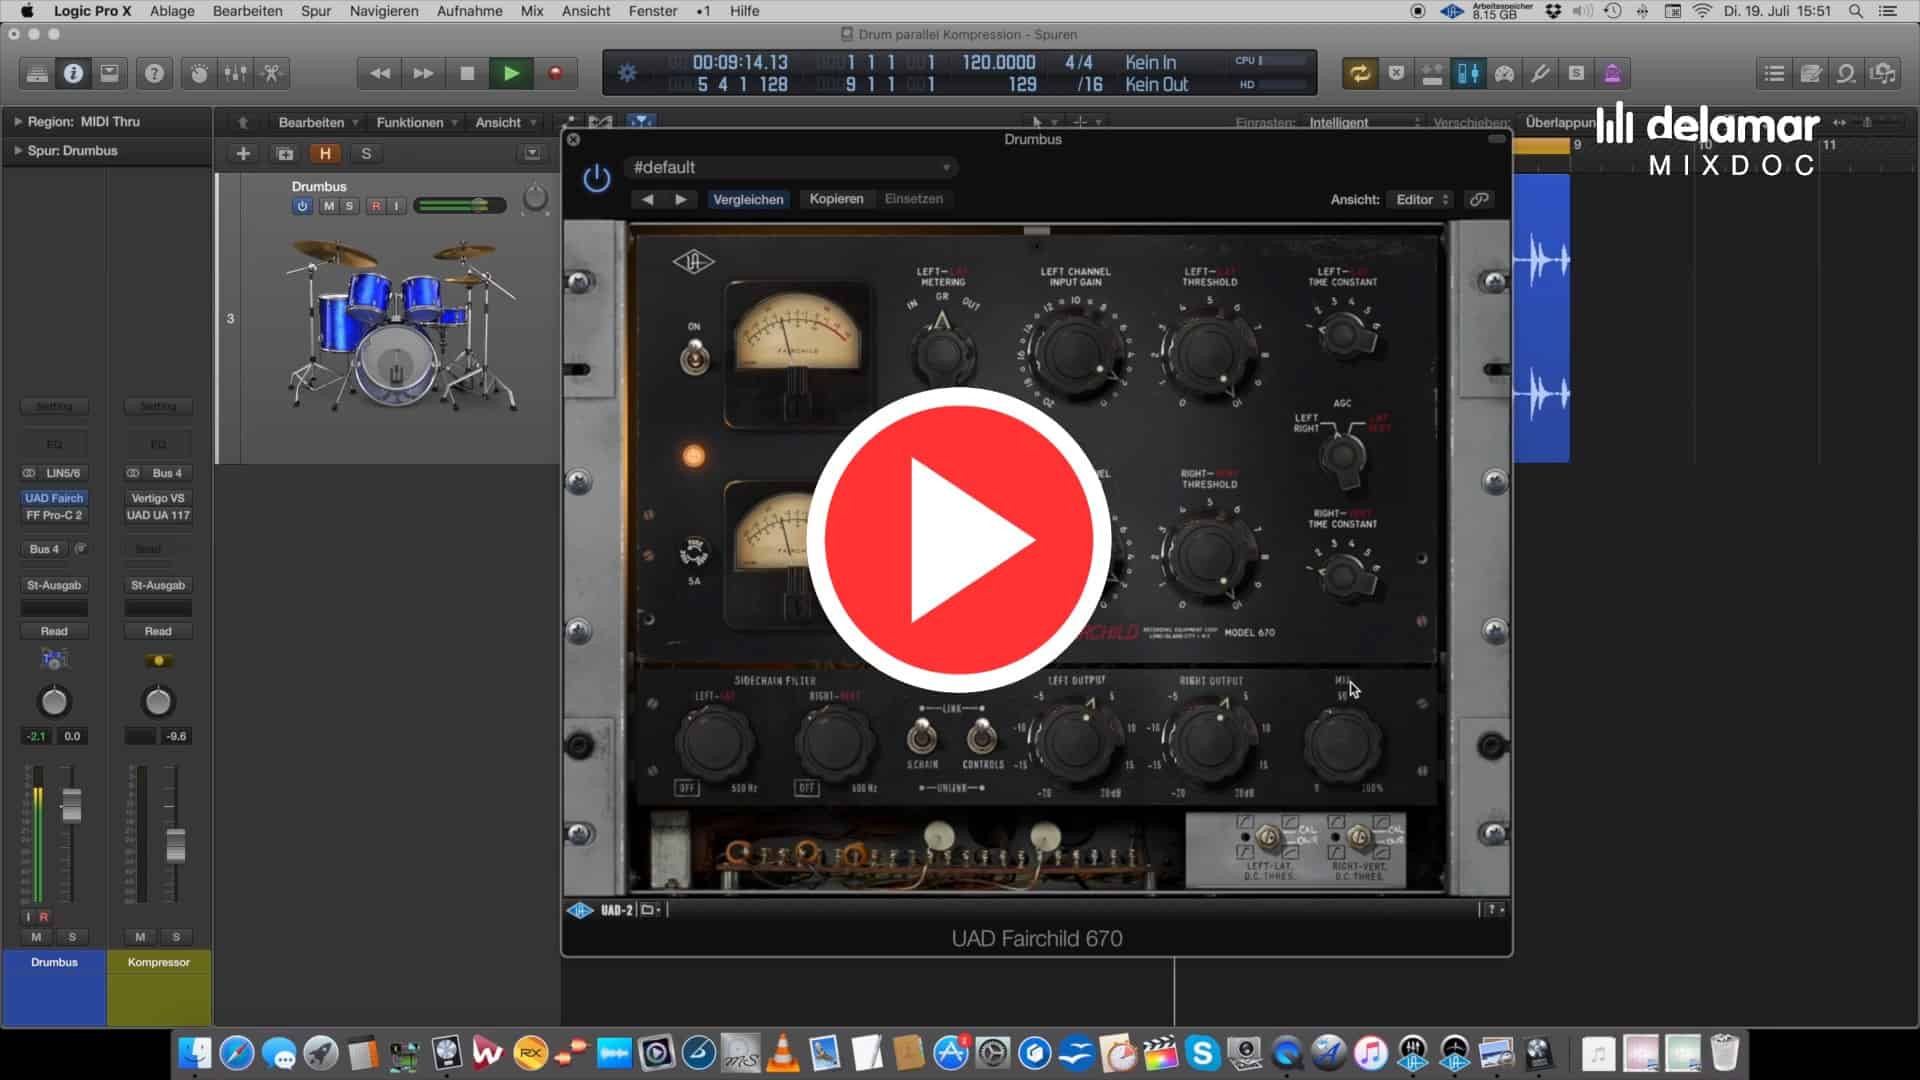Open Quick Help question mark button
1920x1080 pixels.
click(154, 73)
